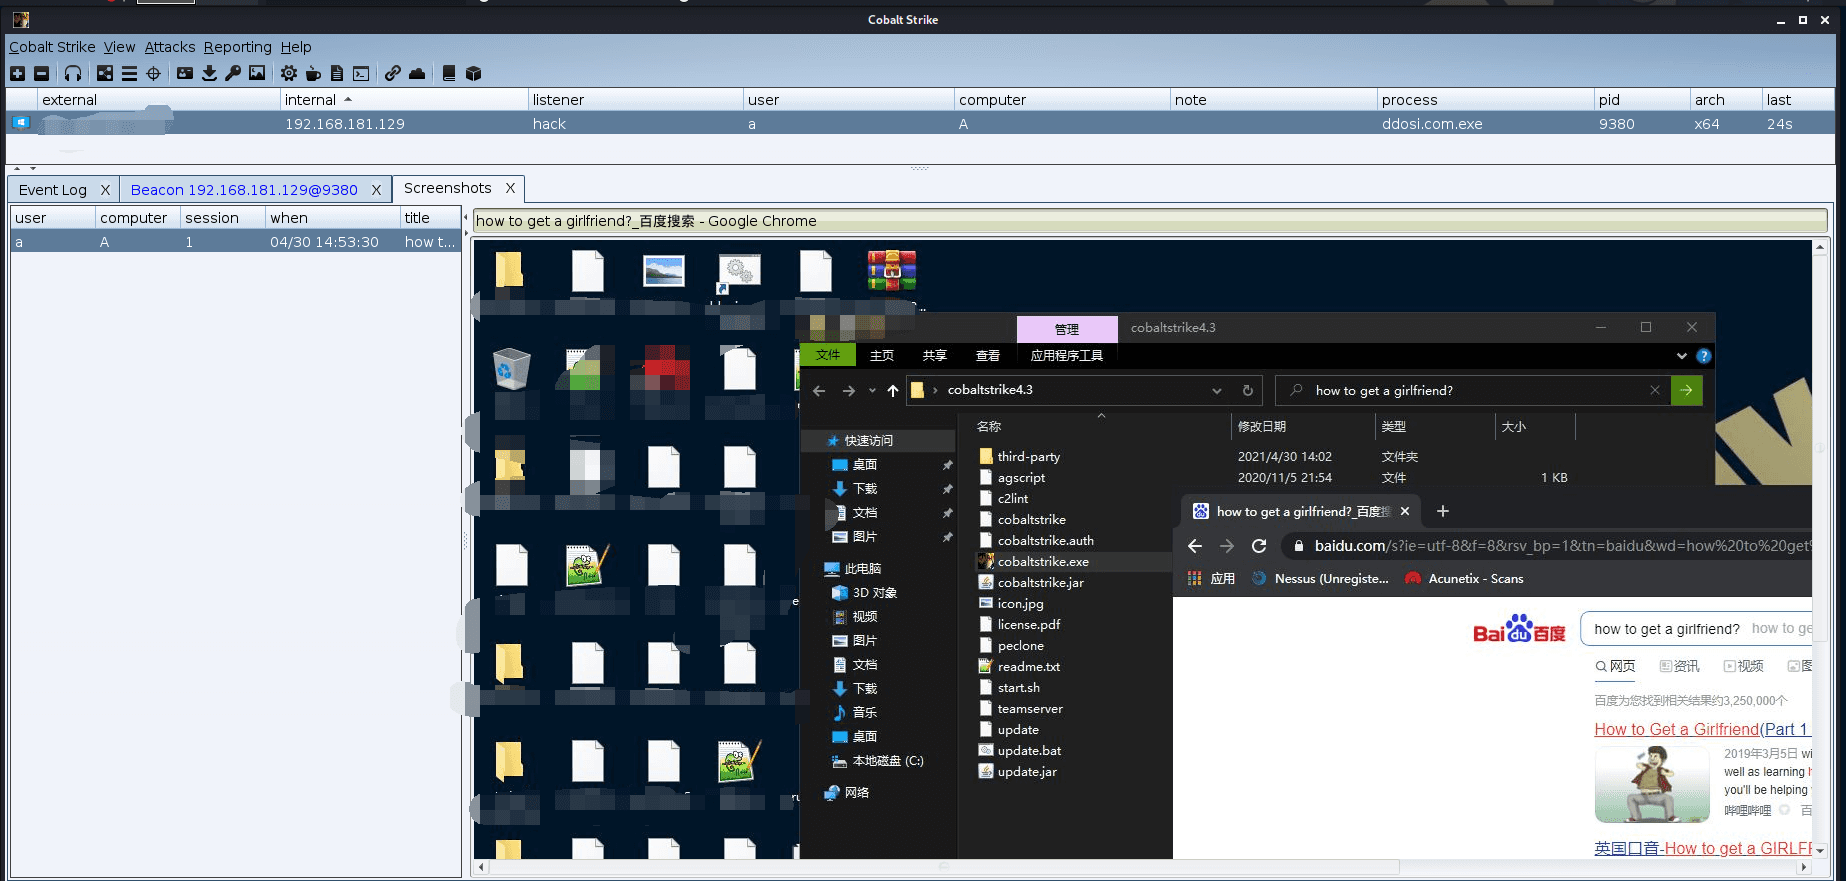Open Manage Web Server cloud icon

coord(417,73)
